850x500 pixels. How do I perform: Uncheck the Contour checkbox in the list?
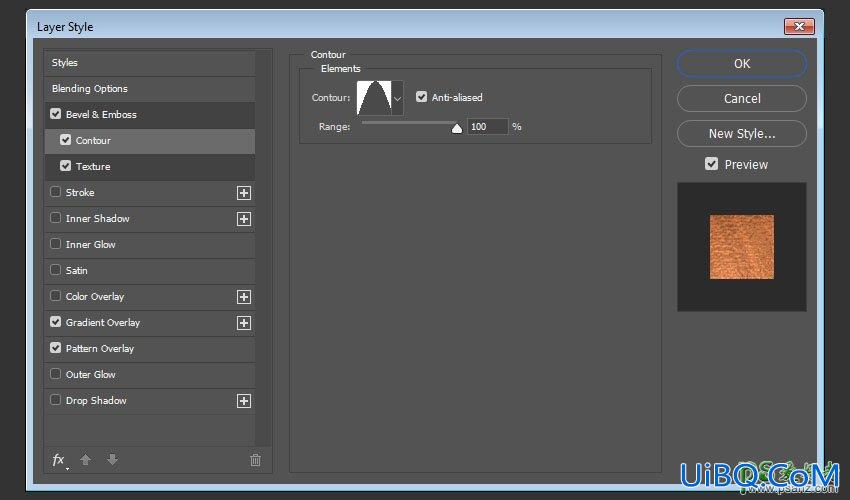[x=66, y=140]
